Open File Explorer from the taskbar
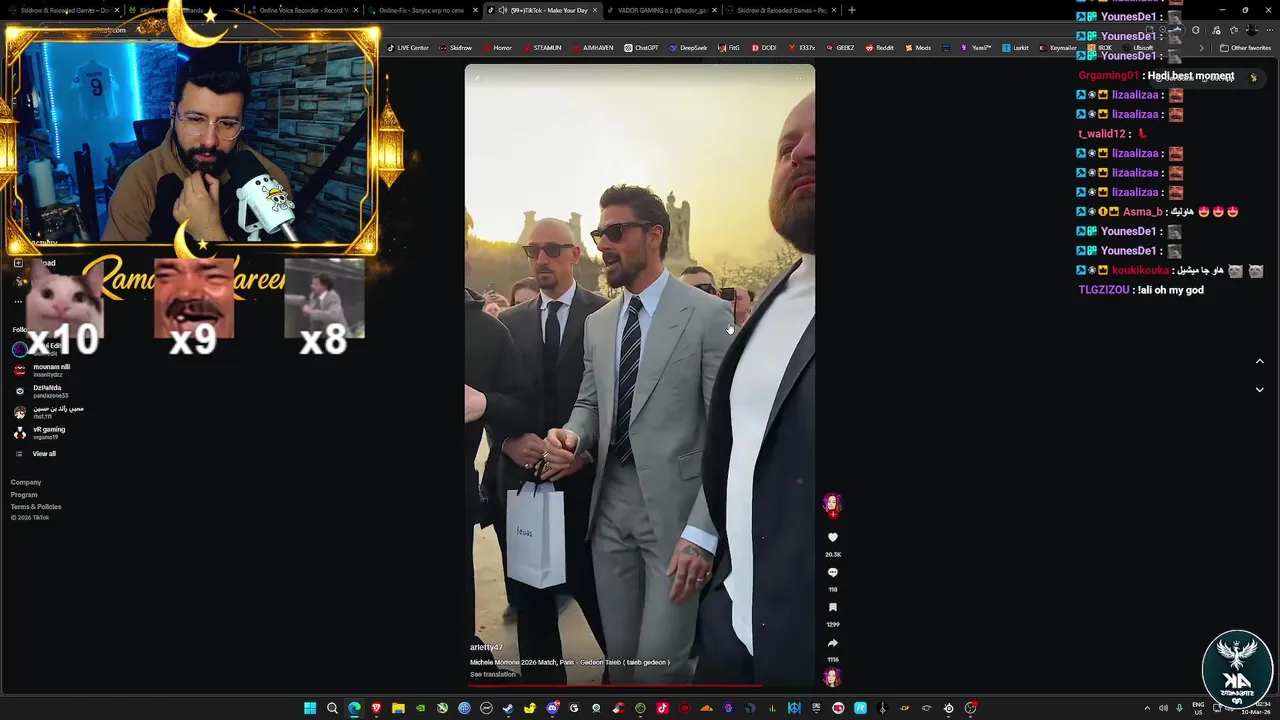This screenshot has width=1280, height=720. coord(398,708)
